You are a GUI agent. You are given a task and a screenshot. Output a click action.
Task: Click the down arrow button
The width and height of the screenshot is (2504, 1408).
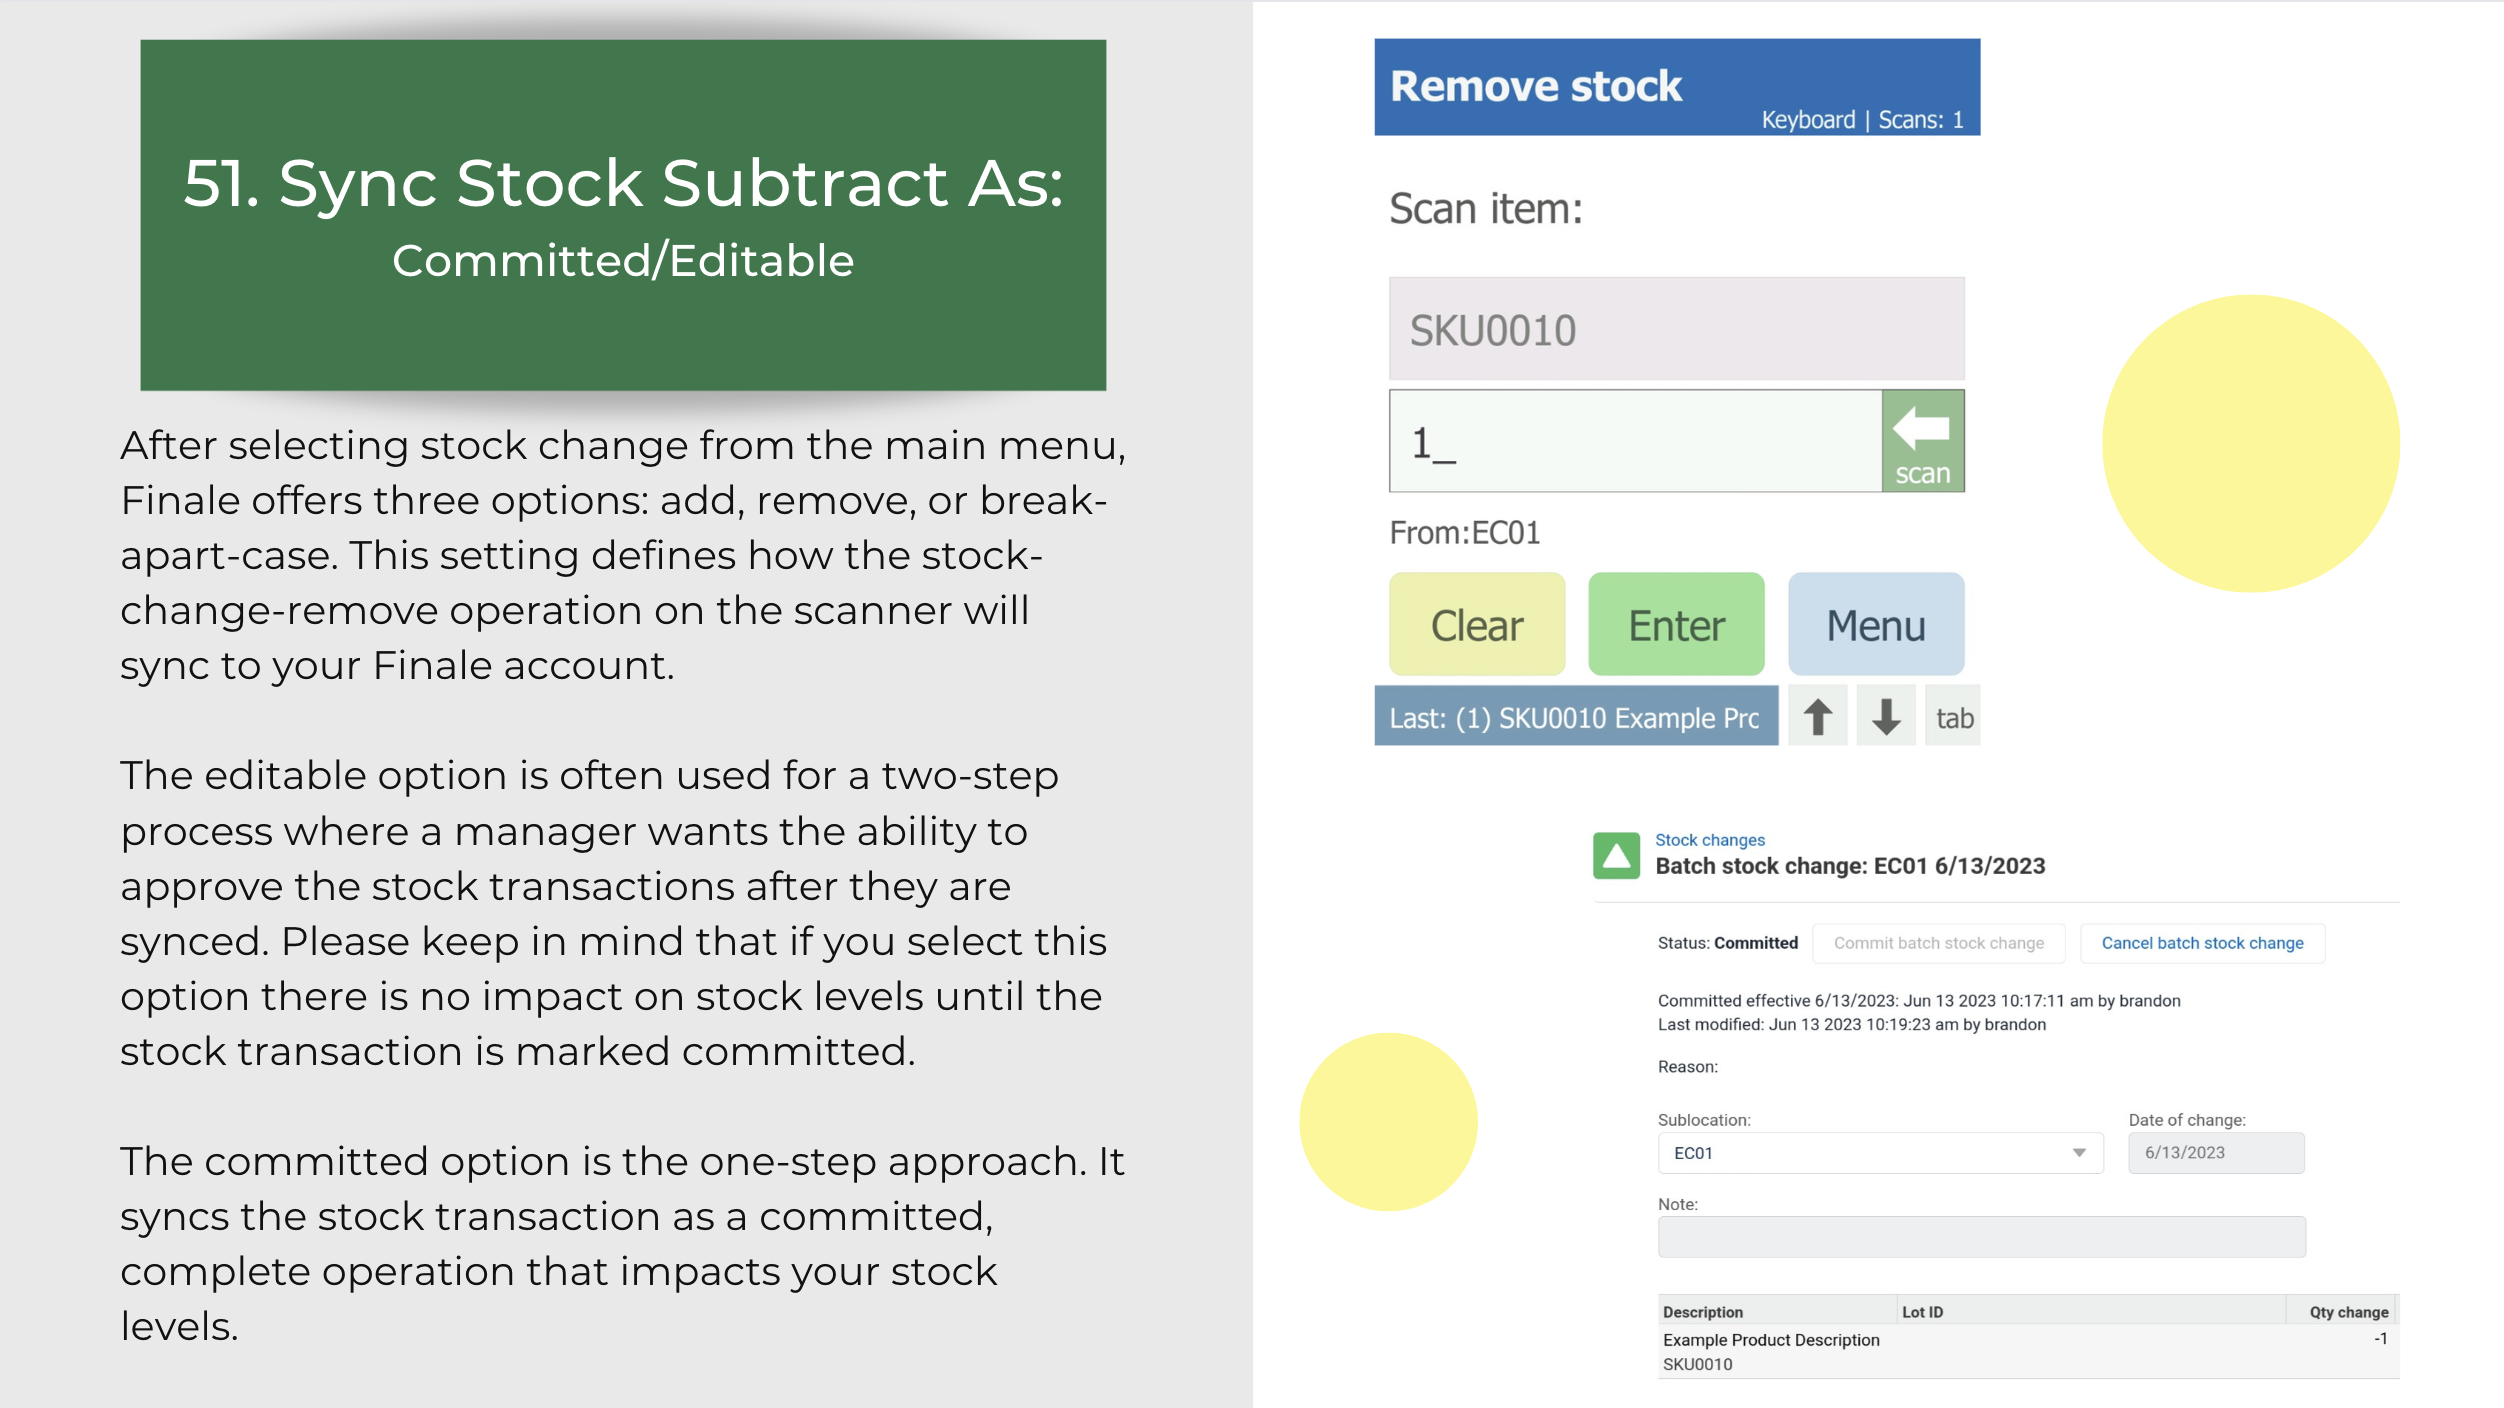coord(1885,716)
